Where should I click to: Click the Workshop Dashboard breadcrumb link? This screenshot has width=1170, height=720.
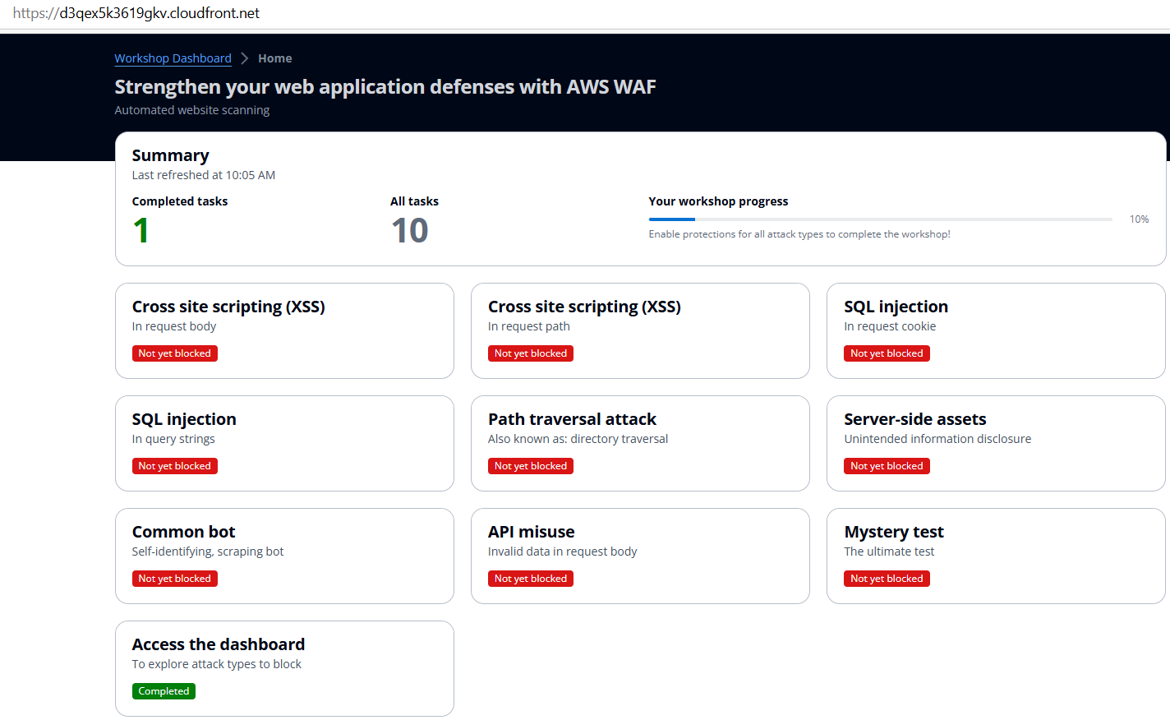coord(173,59)
